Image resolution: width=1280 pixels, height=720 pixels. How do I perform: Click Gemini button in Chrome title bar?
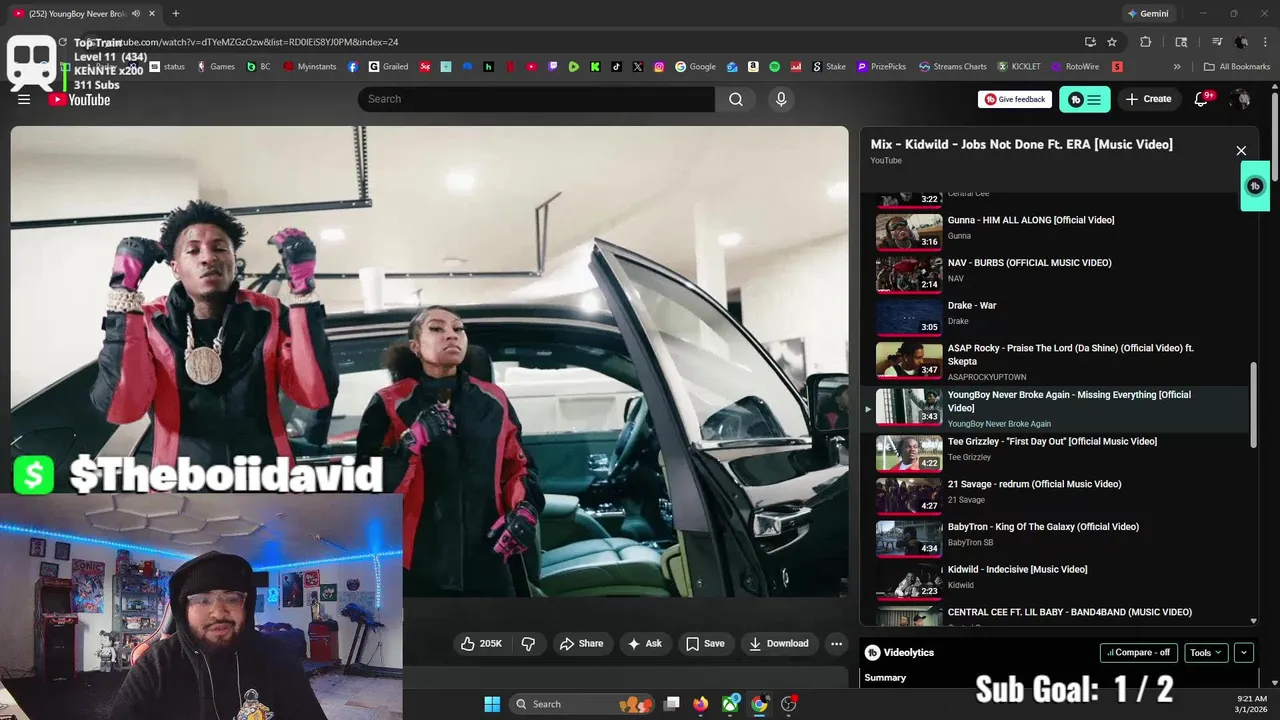1148,14
